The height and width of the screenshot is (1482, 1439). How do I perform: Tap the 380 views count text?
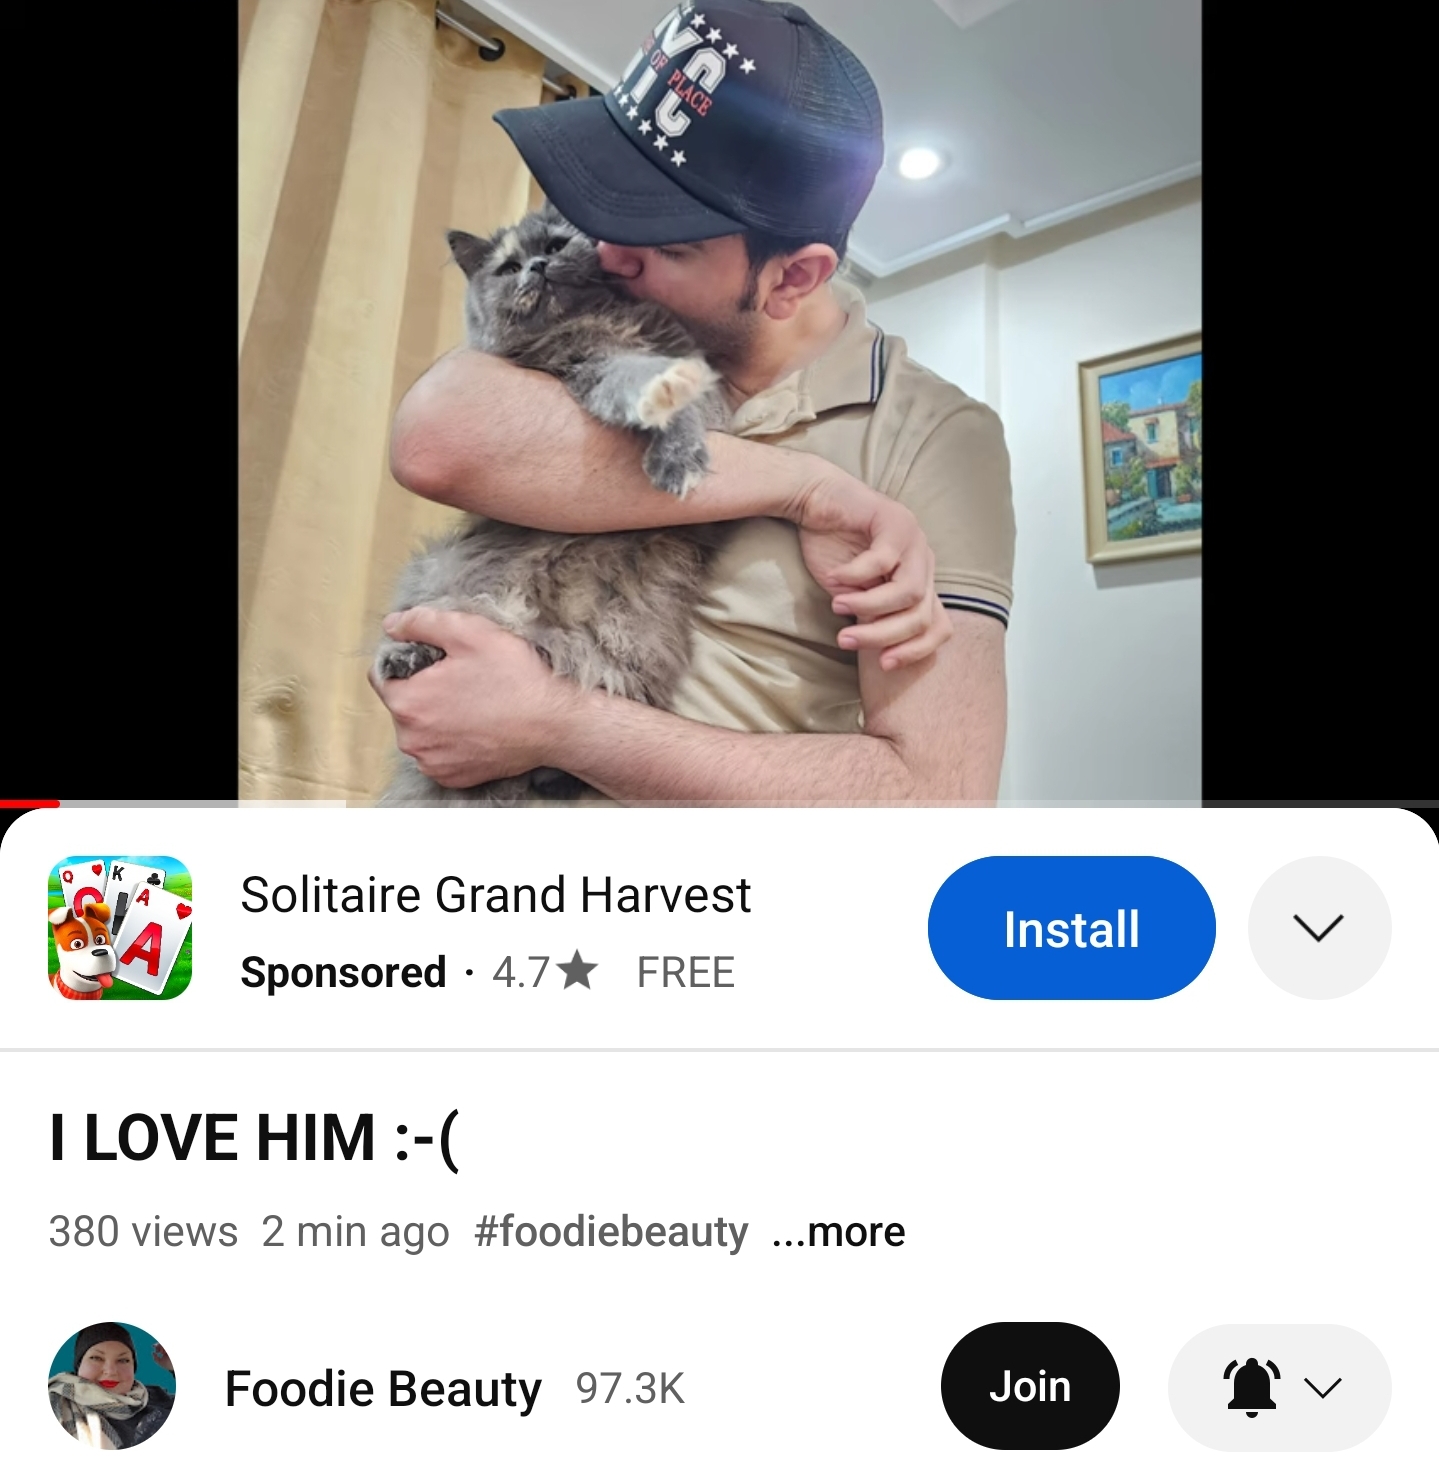[x=143, y=1232]
